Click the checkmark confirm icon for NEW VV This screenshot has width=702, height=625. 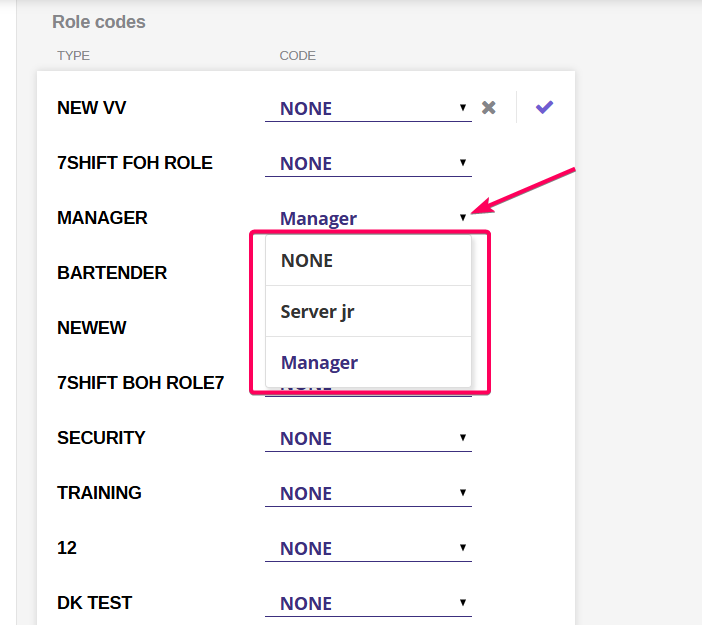[544, 107]
